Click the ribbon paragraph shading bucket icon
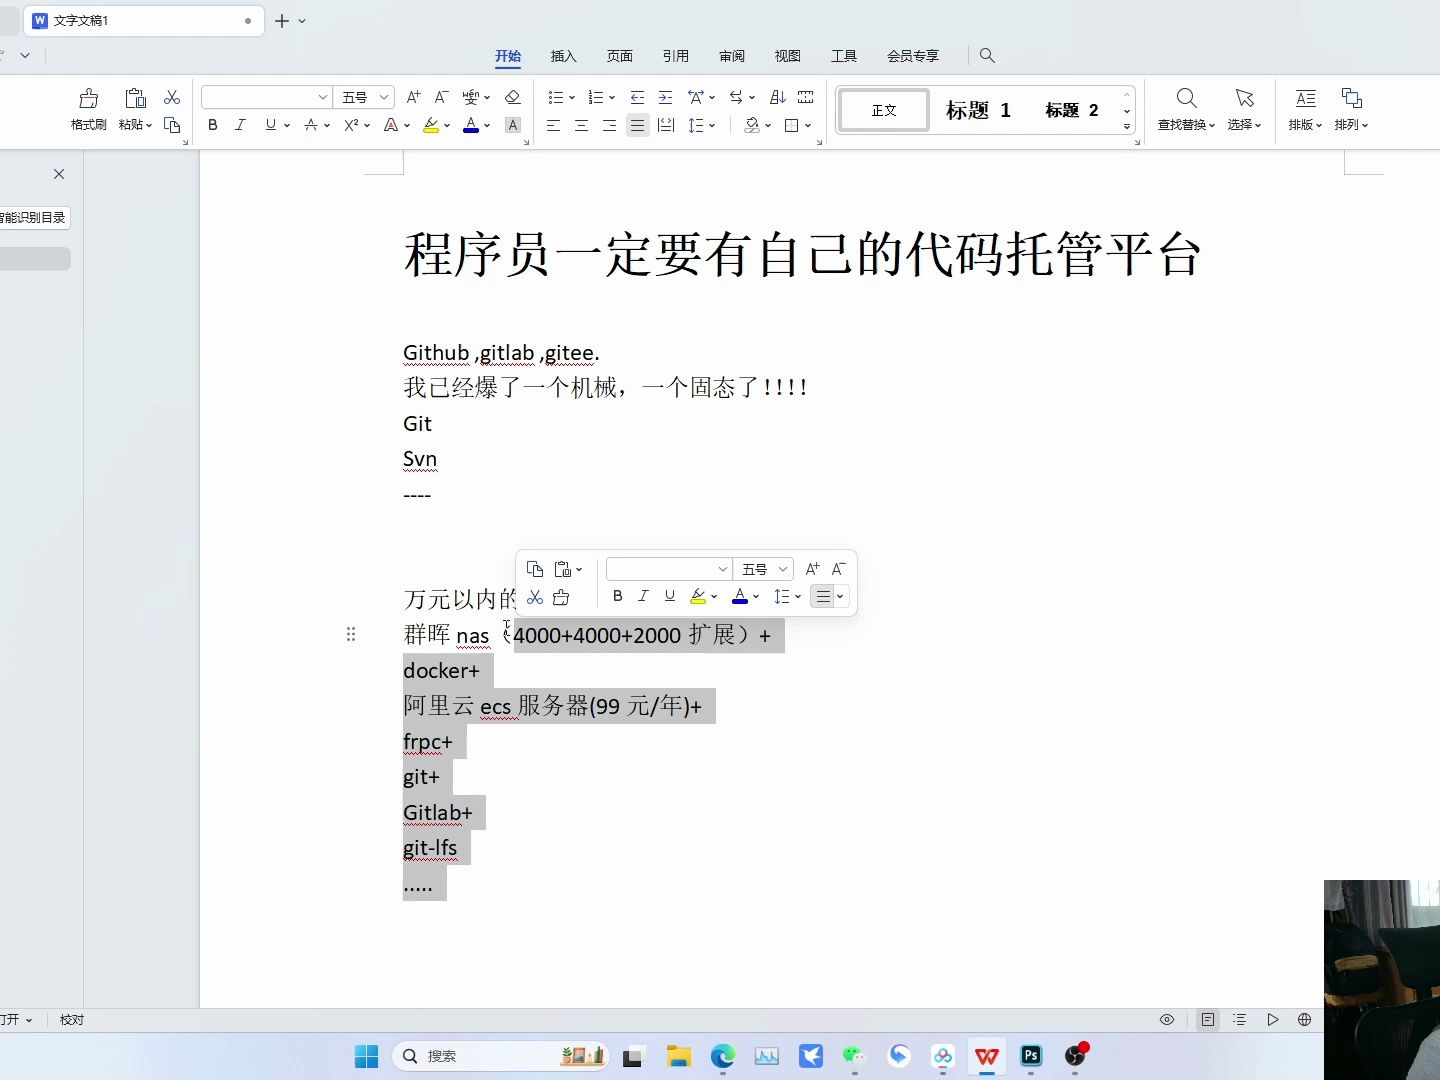1440x1080 pixels. pos(752,125)
